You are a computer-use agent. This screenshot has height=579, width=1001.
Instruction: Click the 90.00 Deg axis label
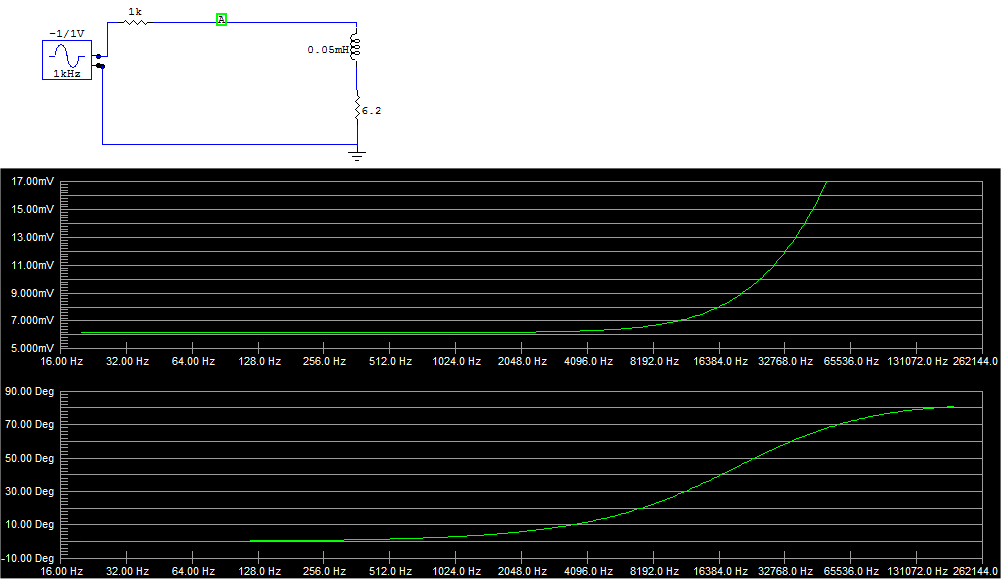29,391
